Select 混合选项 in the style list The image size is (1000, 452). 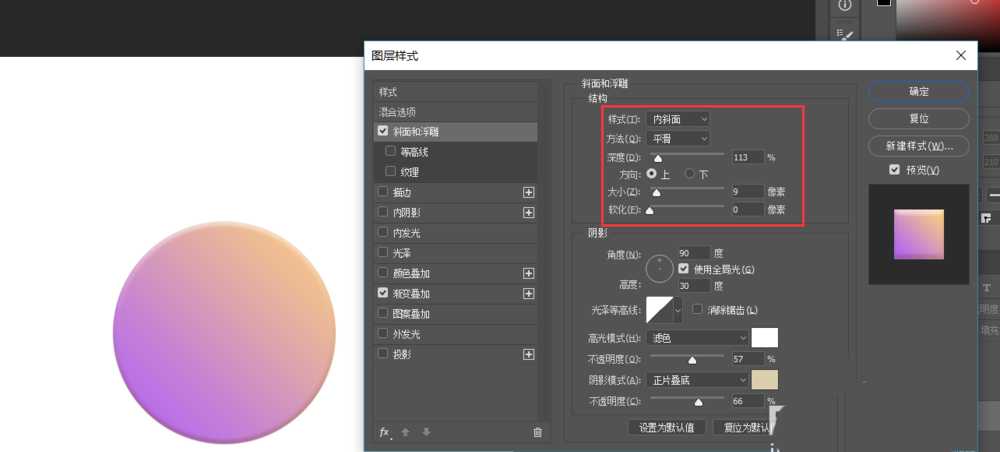(397, 112)
